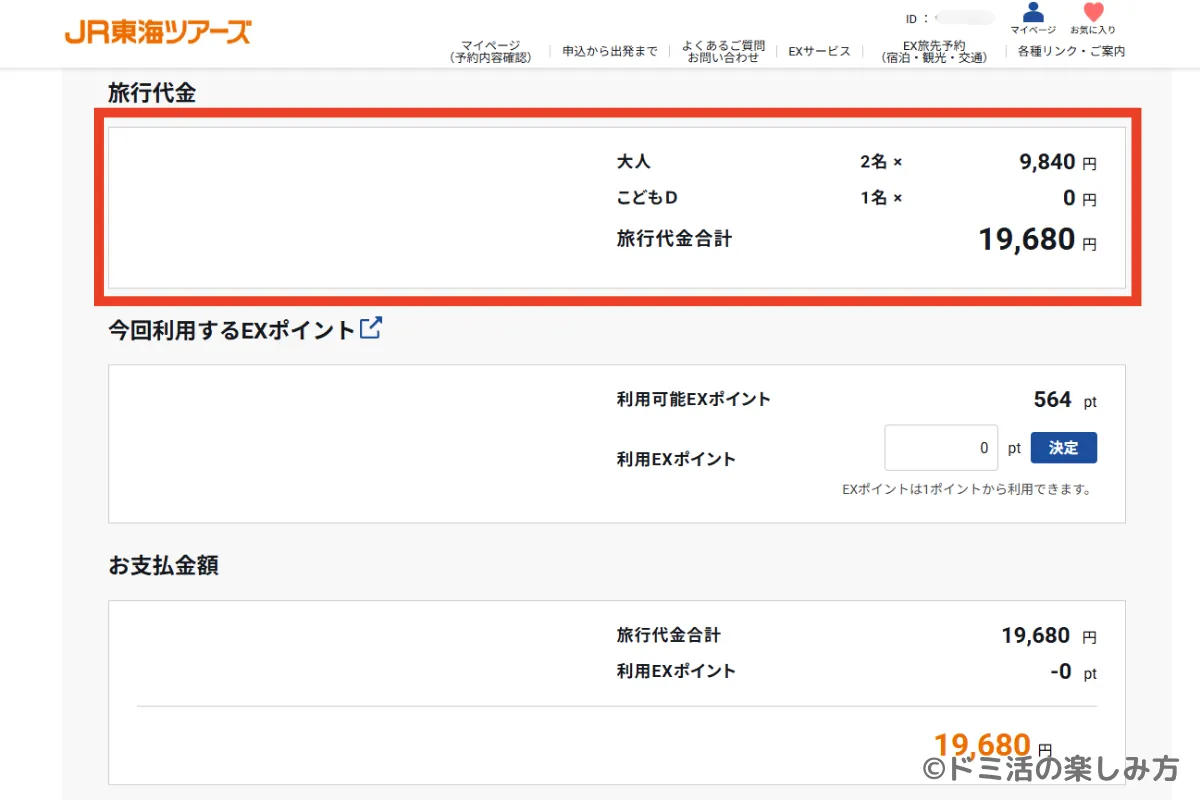Screen dimensions: 1200x800
Task: Click the JR東海ツアーズ logo
Action: [158, 31]
